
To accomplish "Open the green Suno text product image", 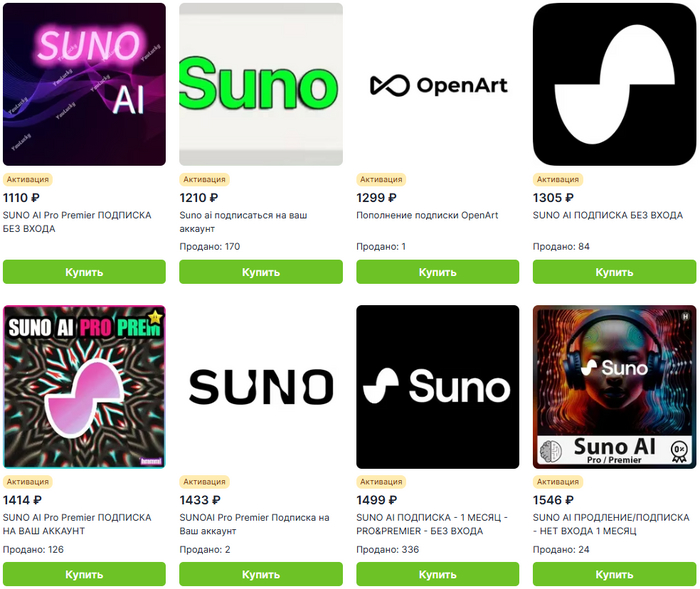I will pos(261,84).
